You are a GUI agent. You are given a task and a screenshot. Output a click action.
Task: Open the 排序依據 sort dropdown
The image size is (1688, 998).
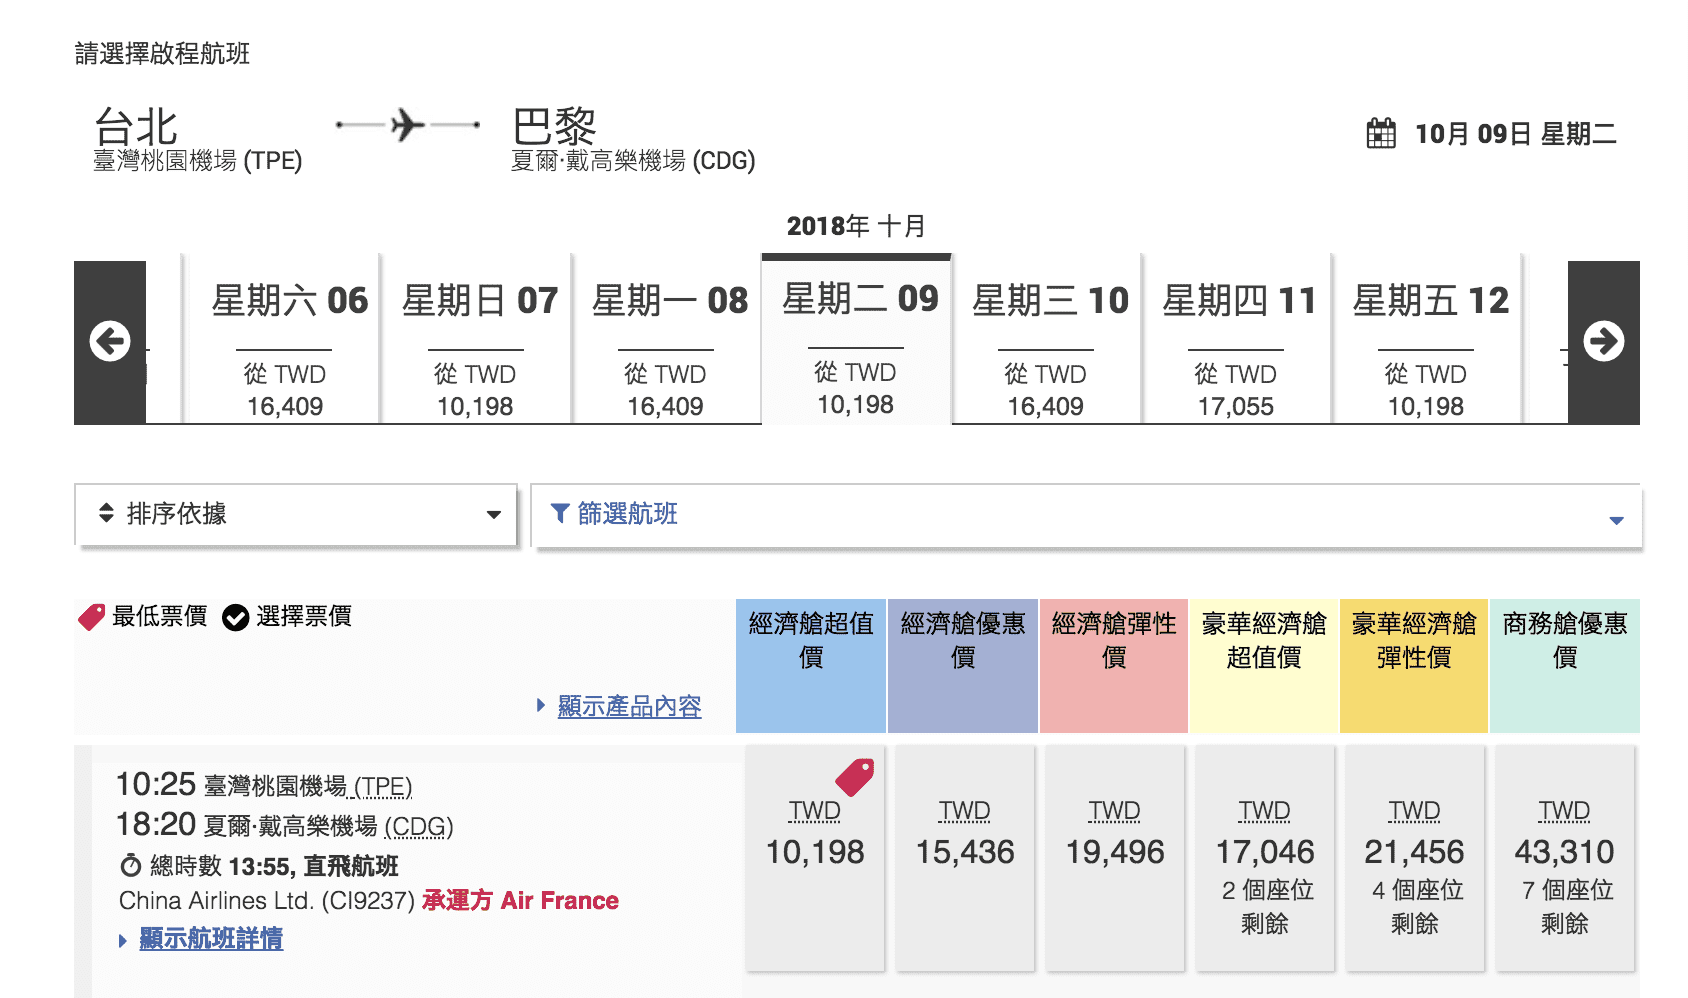click(x=295, y=514)
